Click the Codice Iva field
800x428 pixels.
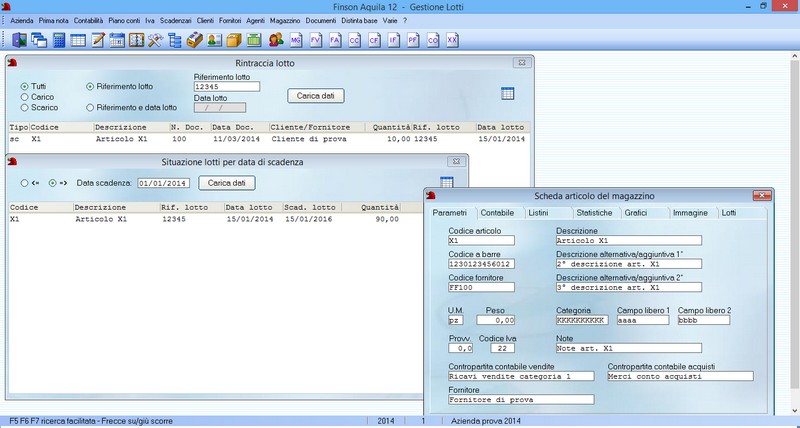503,348
